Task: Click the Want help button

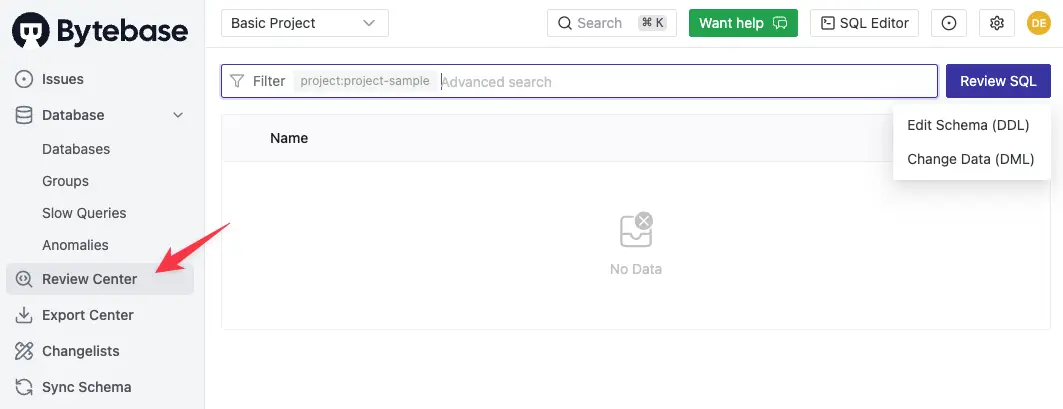Action: (x=743, y=23)
